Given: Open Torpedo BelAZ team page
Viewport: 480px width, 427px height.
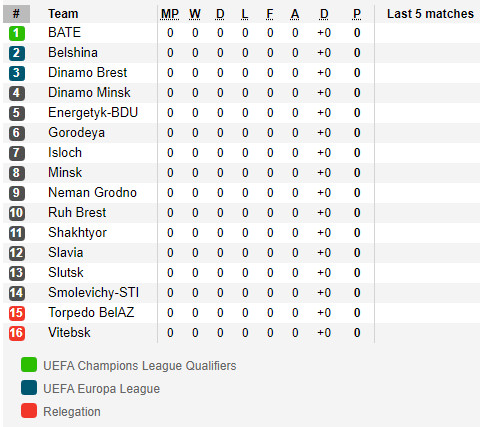Looking at the screenshot, I should tap(91, 312).
